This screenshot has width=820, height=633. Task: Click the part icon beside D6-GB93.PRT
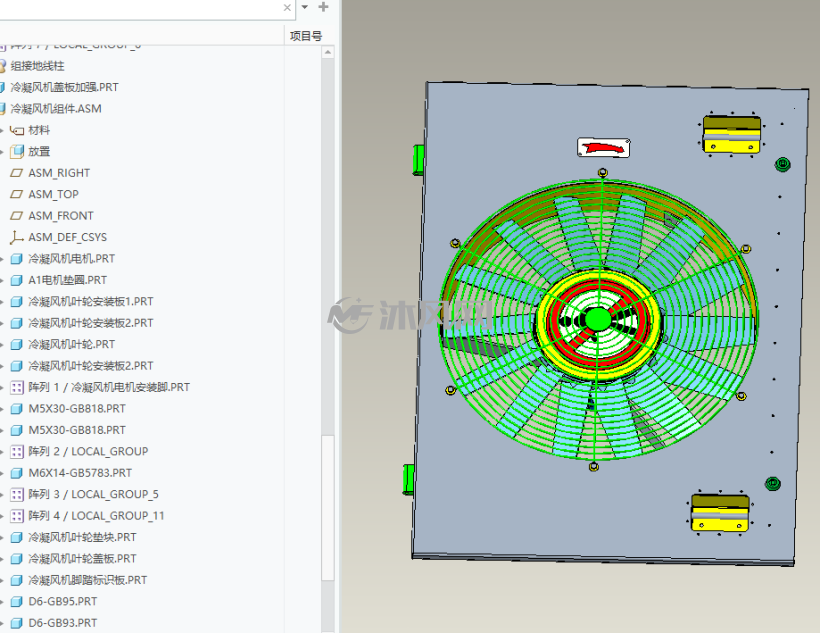click(17, 623)
